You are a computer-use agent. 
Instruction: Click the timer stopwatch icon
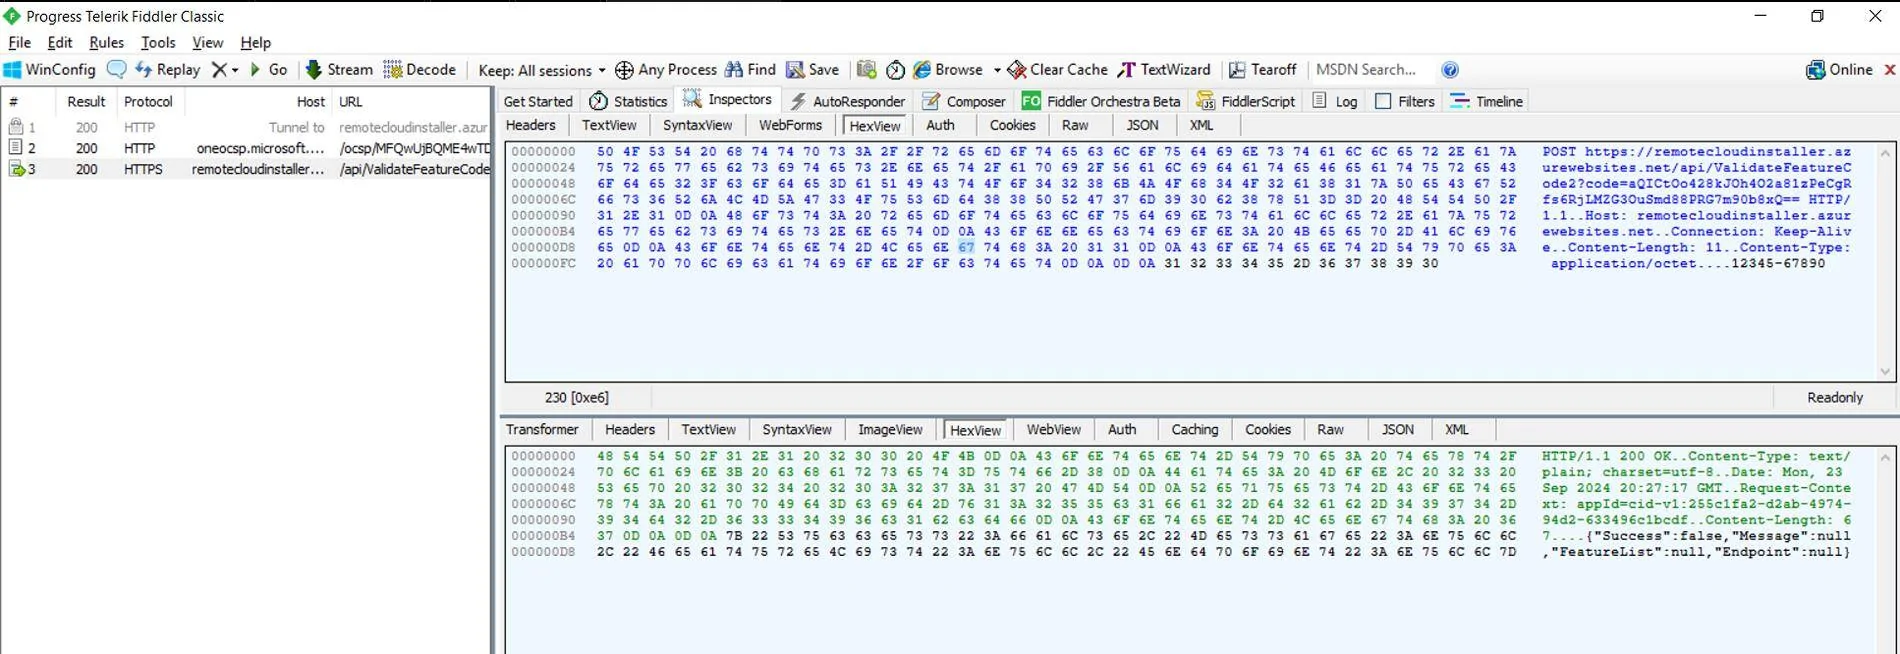click(x=896, y=69)
